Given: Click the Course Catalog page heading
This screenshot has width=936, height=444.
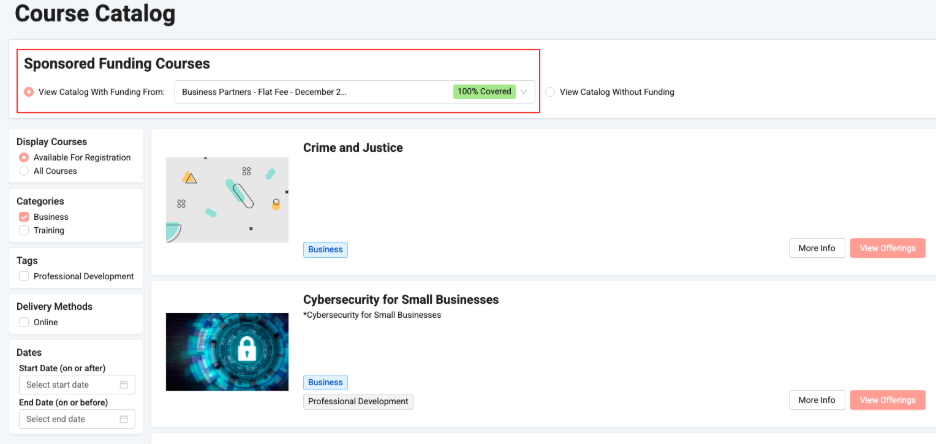Looking at the screenshot, I should coord(96,13).
